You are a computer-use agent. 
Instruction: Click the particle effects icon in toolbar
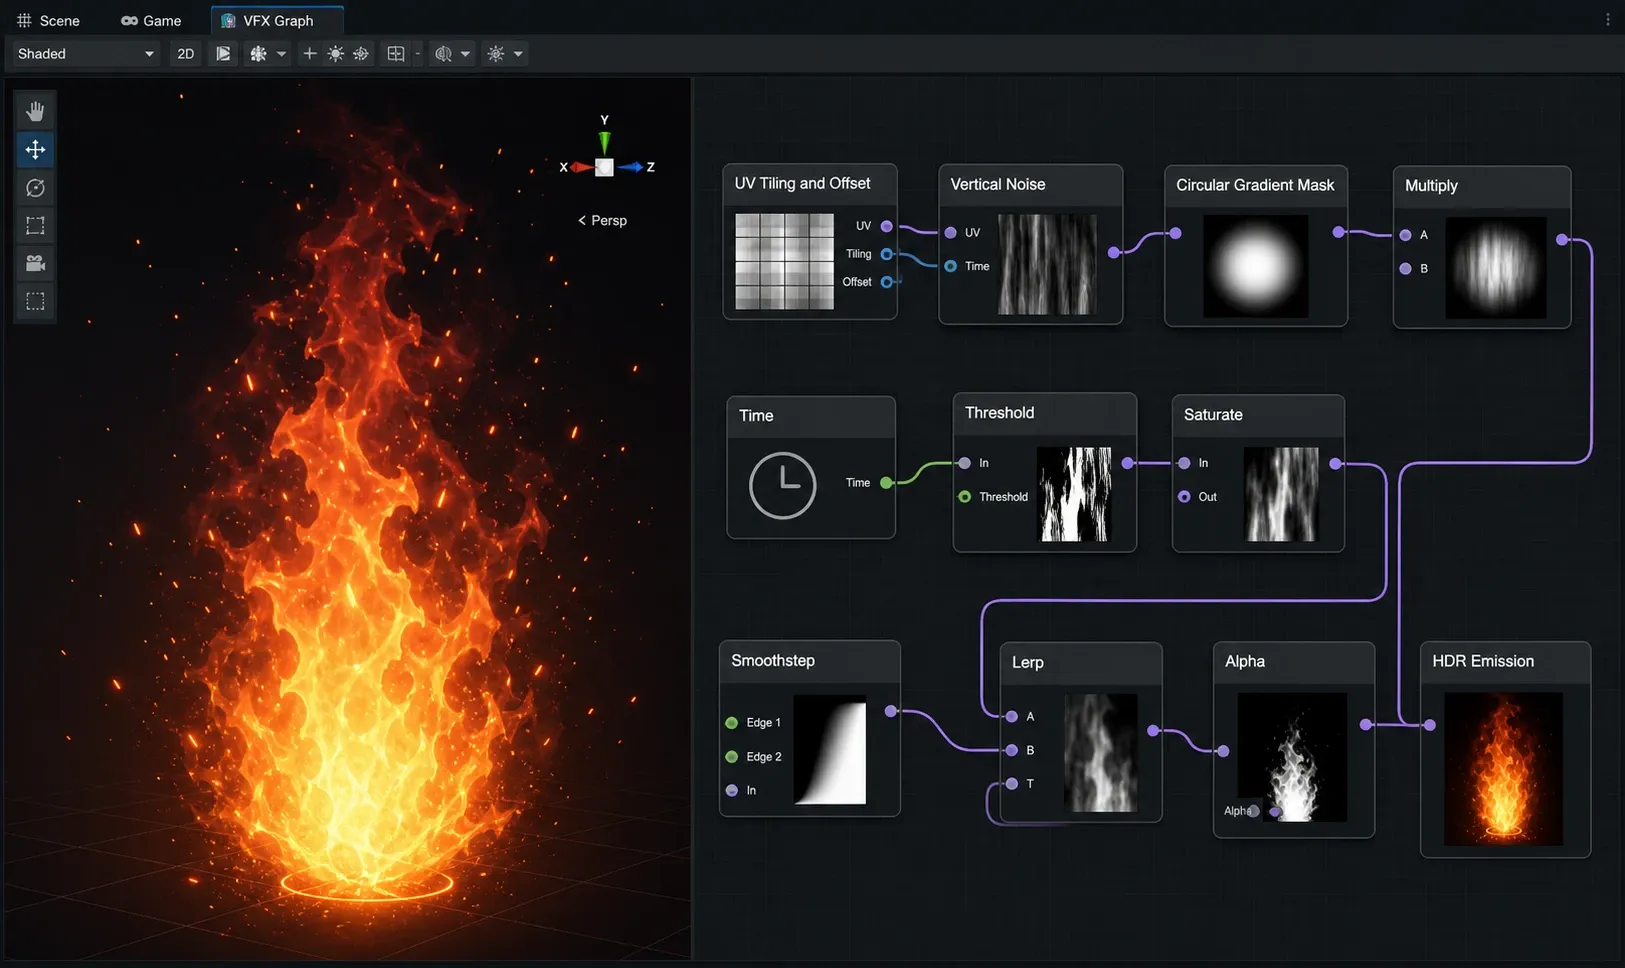click(x=258, y=54)
